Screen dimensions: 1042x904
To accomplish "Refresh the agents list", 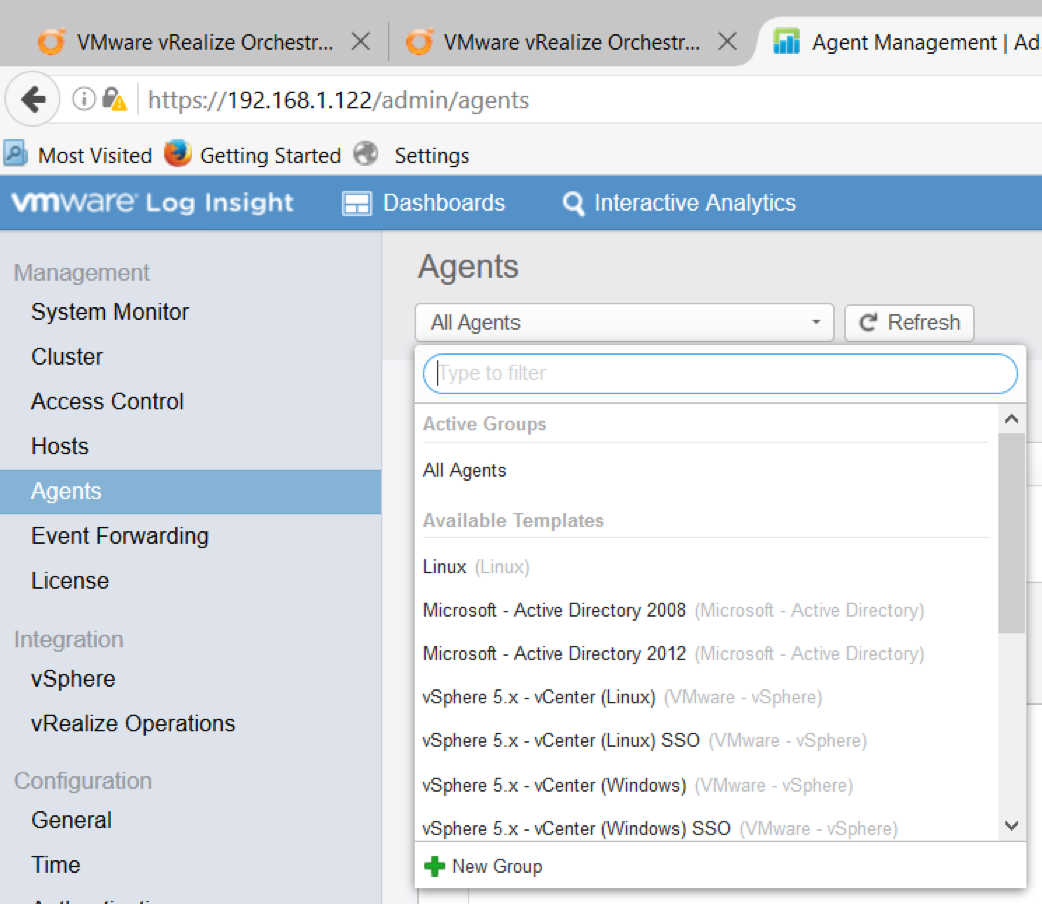I will (x=909, y=322).
